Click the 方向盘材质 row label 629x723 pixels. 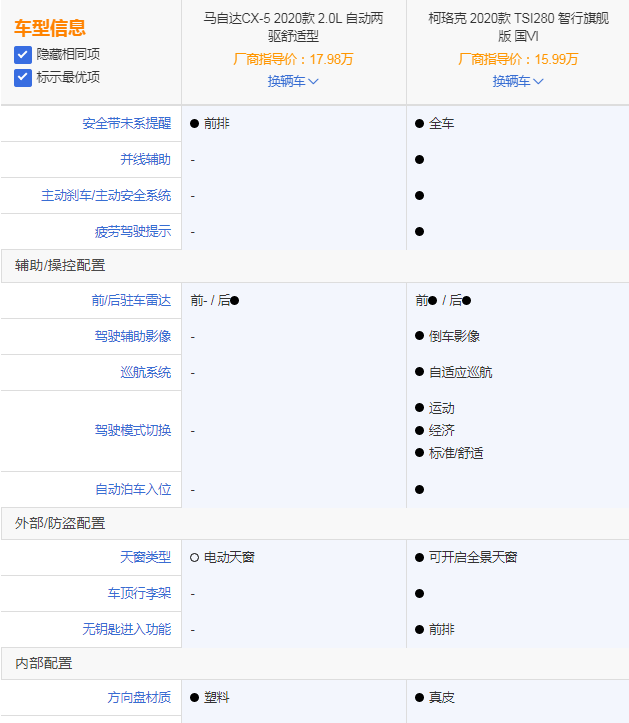click(139, 697)
